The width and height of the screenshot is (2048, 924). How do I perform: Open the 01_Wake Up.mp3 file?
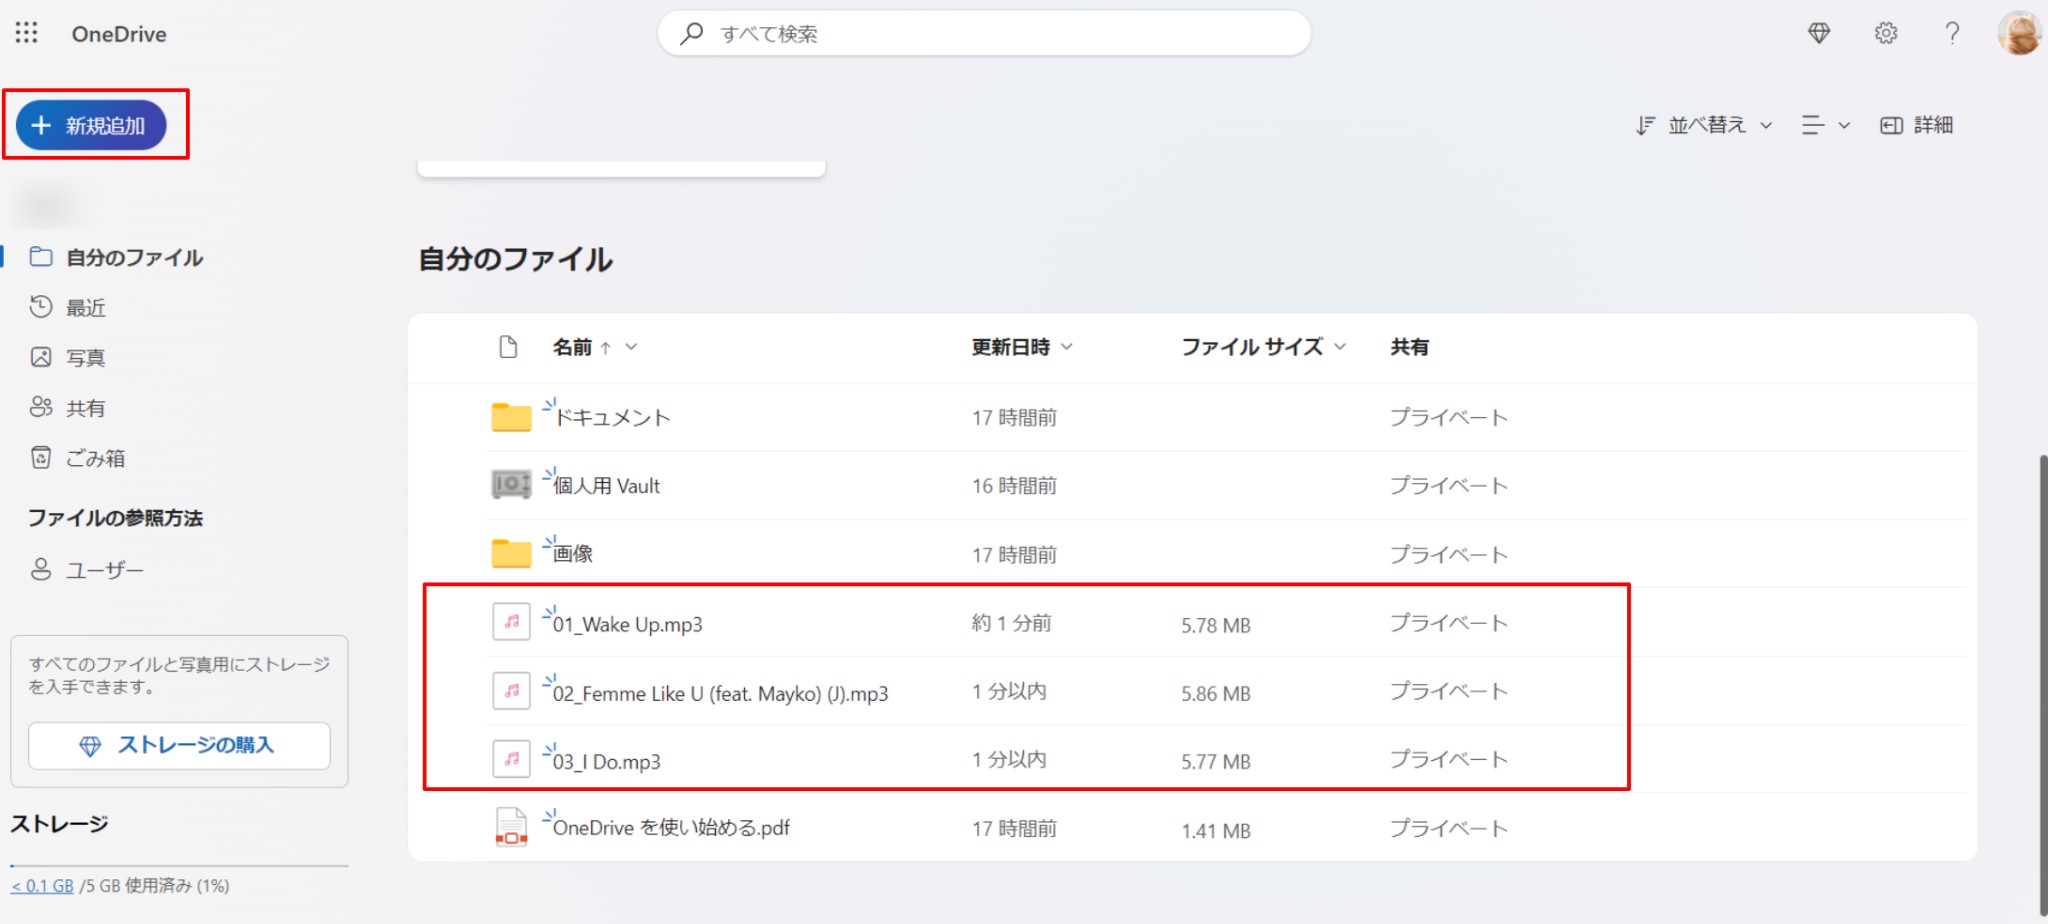(628, 624)
